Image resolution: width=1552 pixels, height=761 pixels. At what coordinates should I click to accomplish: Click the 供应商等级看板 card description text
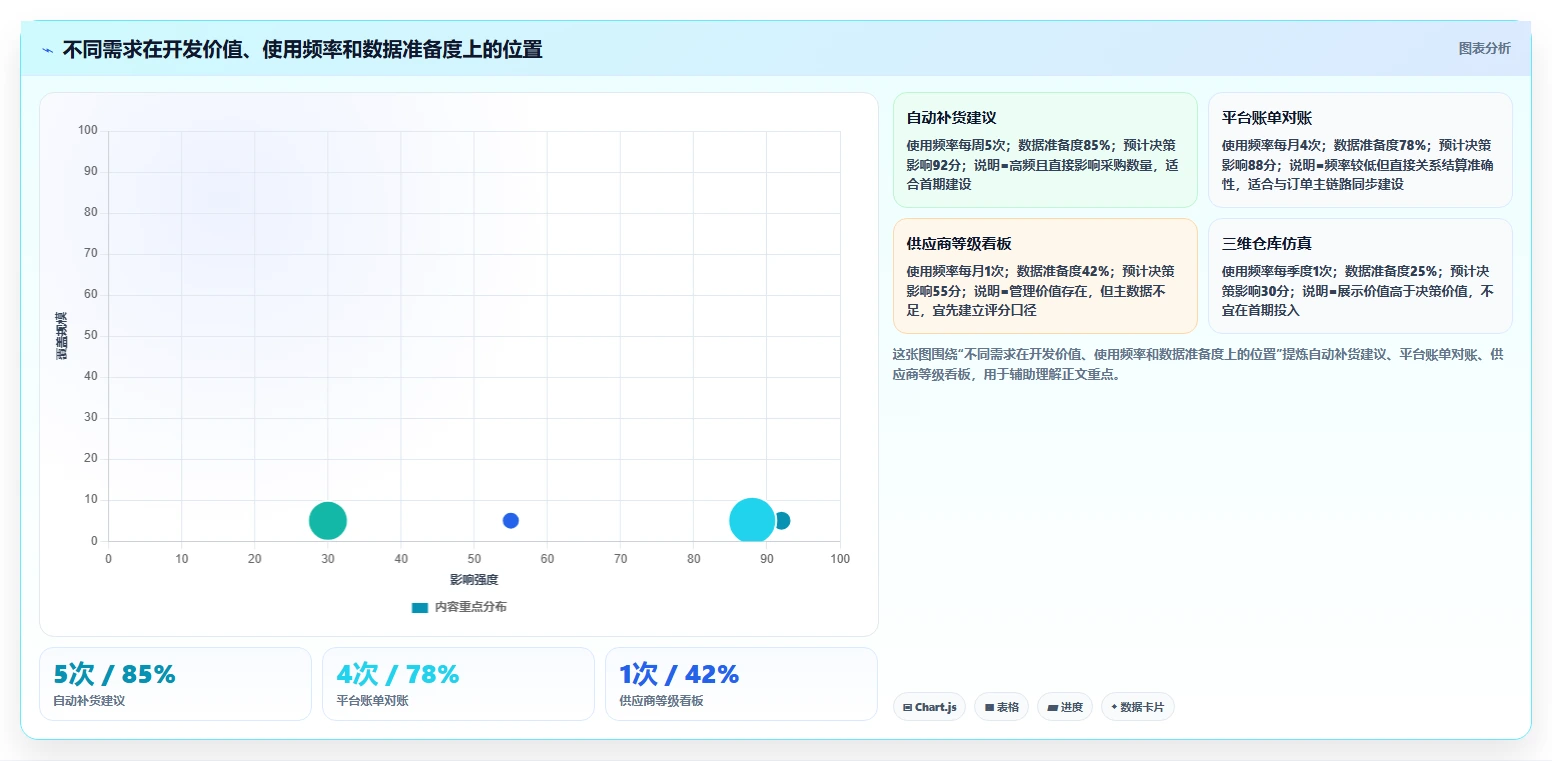pyautogui.click(x=1043, y=290)
